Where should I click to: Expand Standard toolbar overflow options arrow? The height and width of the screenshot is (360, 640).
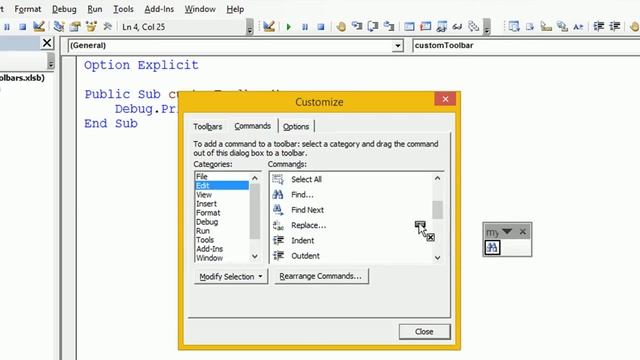[x=249, y=28]
